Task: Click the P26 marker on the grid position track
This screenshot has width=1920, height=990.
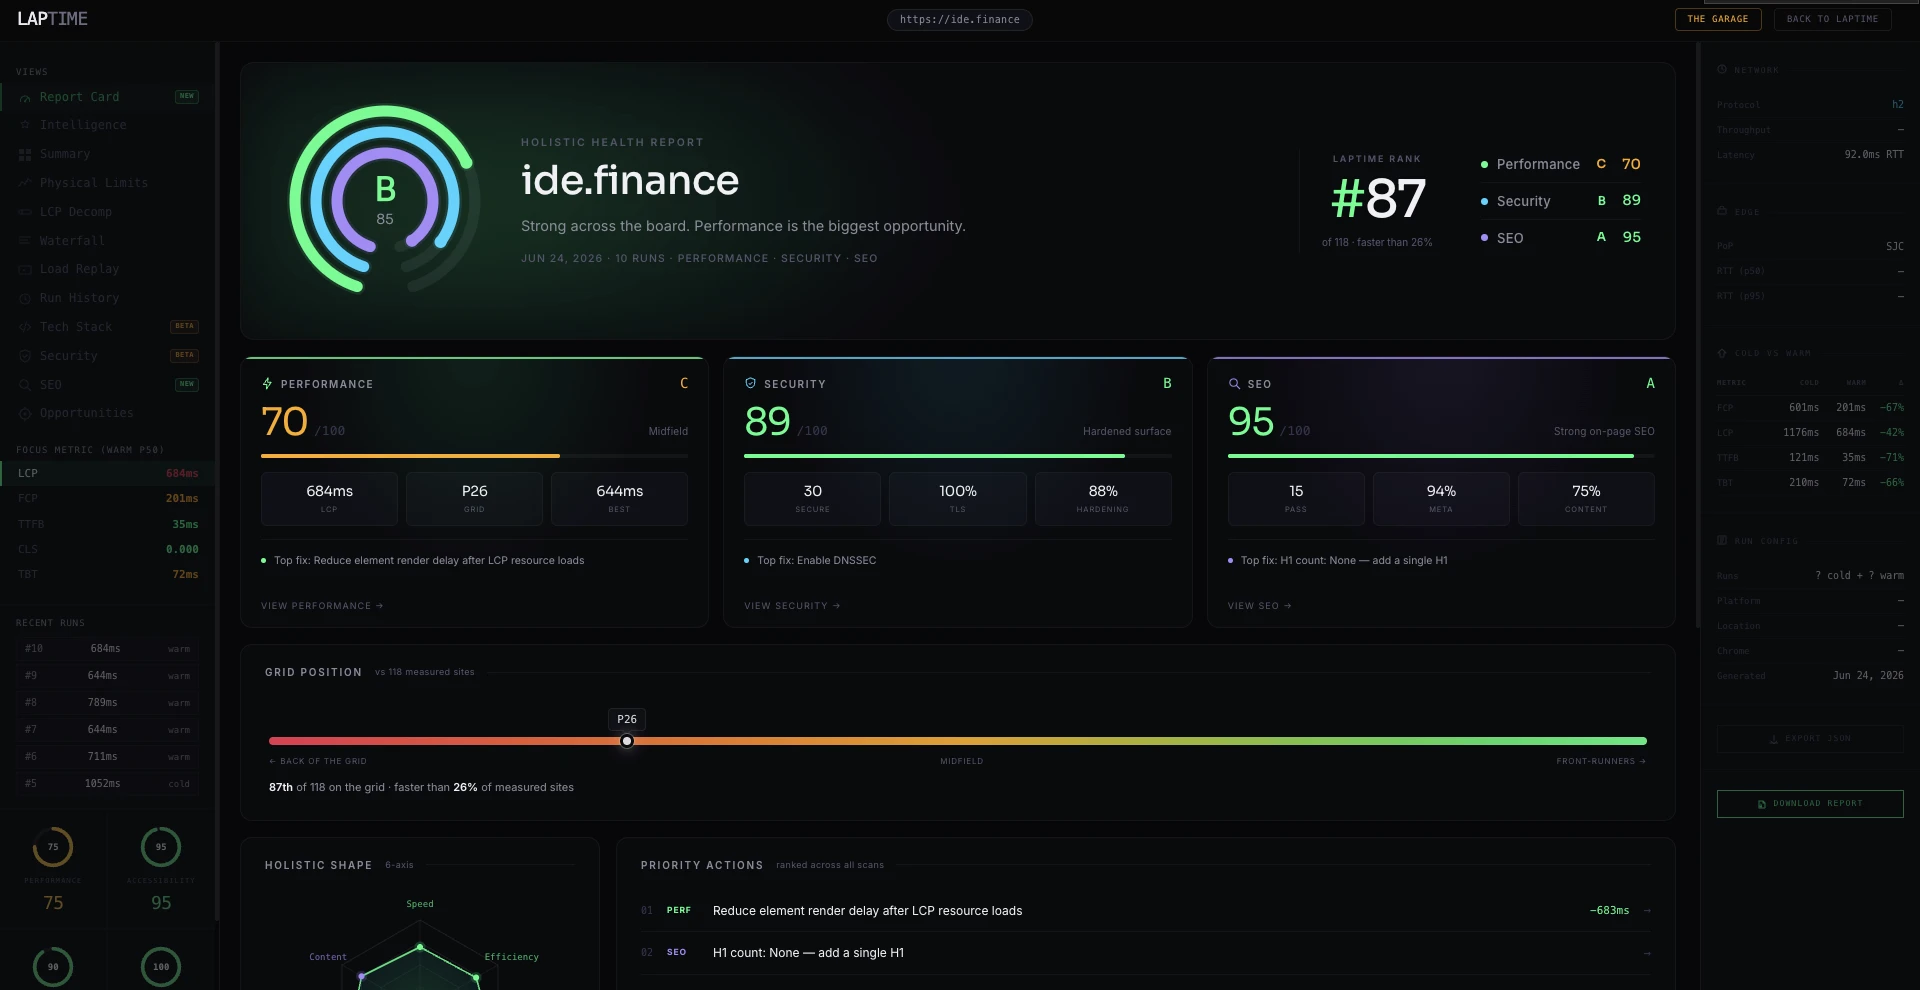Action: coord(627,741)
